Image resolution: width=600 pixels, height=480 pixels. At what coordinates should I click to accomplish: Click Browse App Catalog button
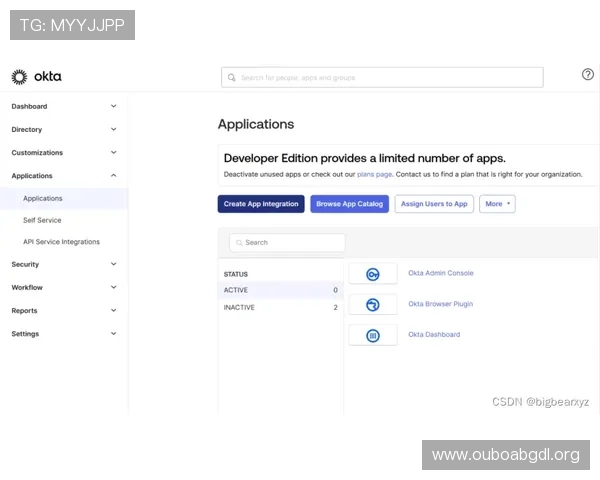tap(349, 204)
